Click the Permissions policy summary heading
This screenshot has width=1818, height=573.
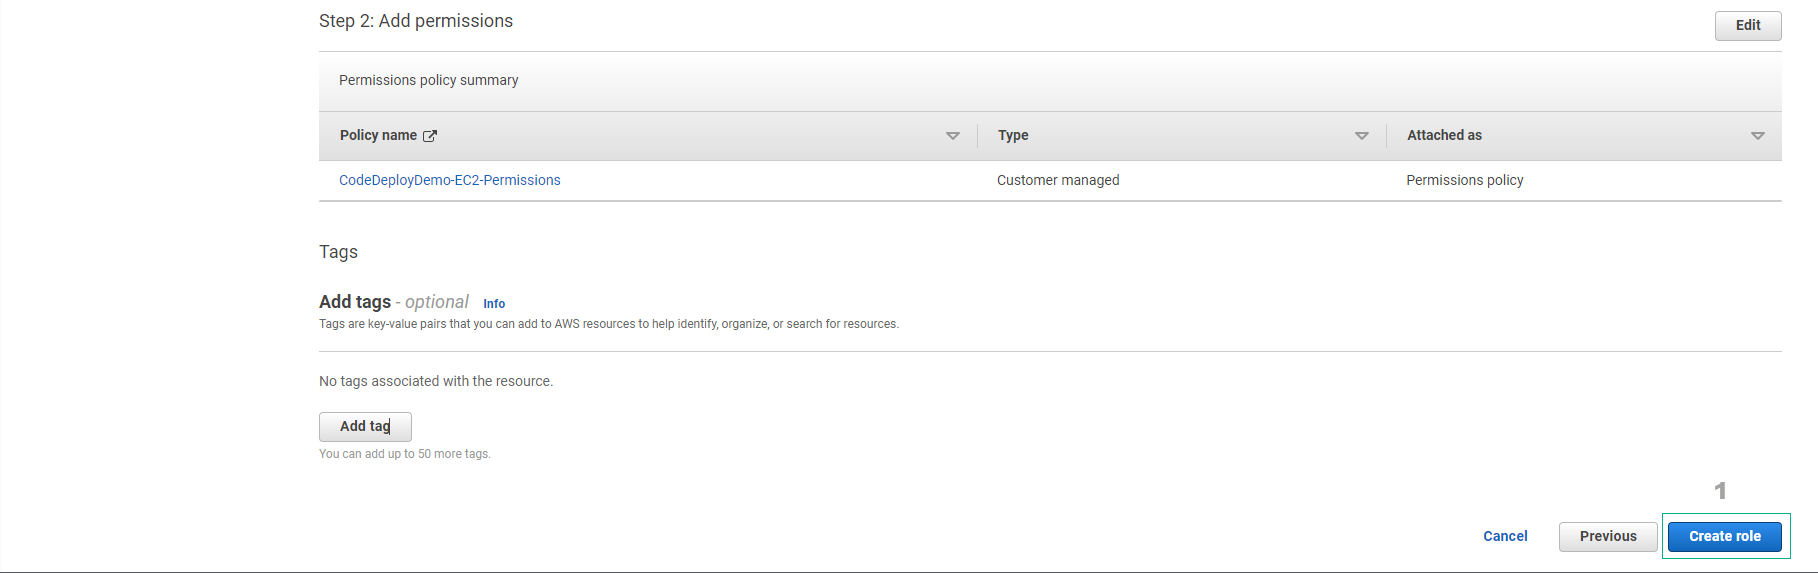point(428,80)
